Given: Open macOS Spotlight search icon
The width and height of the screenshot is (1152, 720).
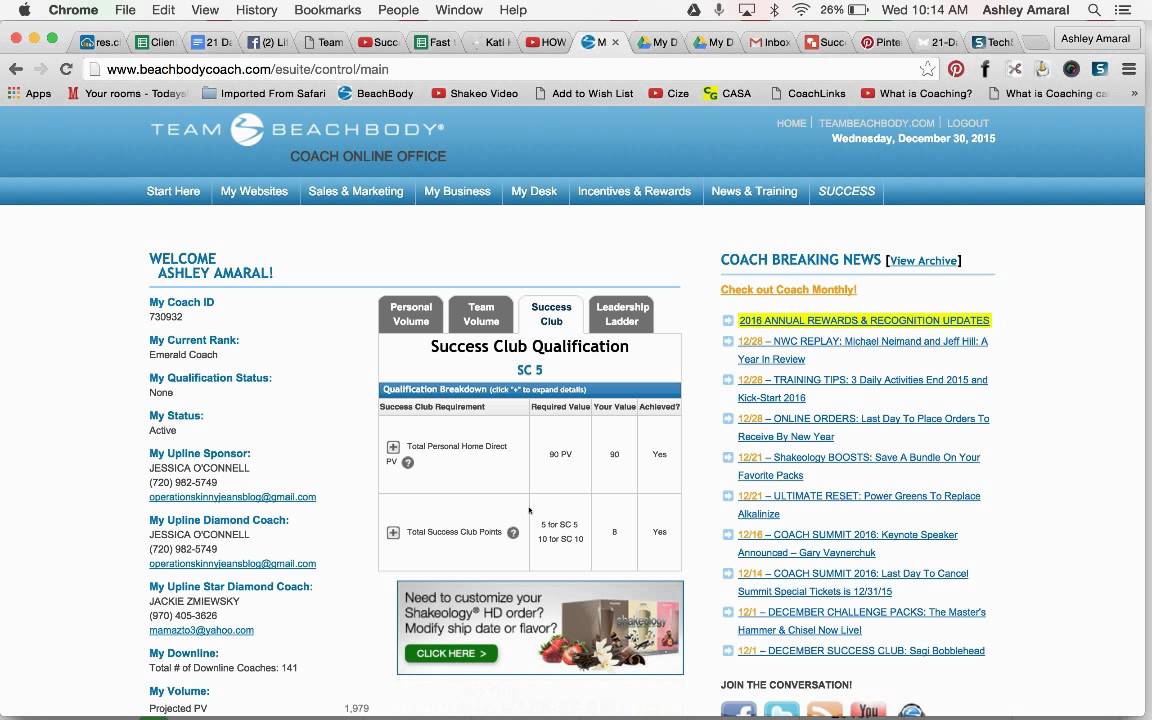Looking at the screenshot, I should pos(1094,10).
